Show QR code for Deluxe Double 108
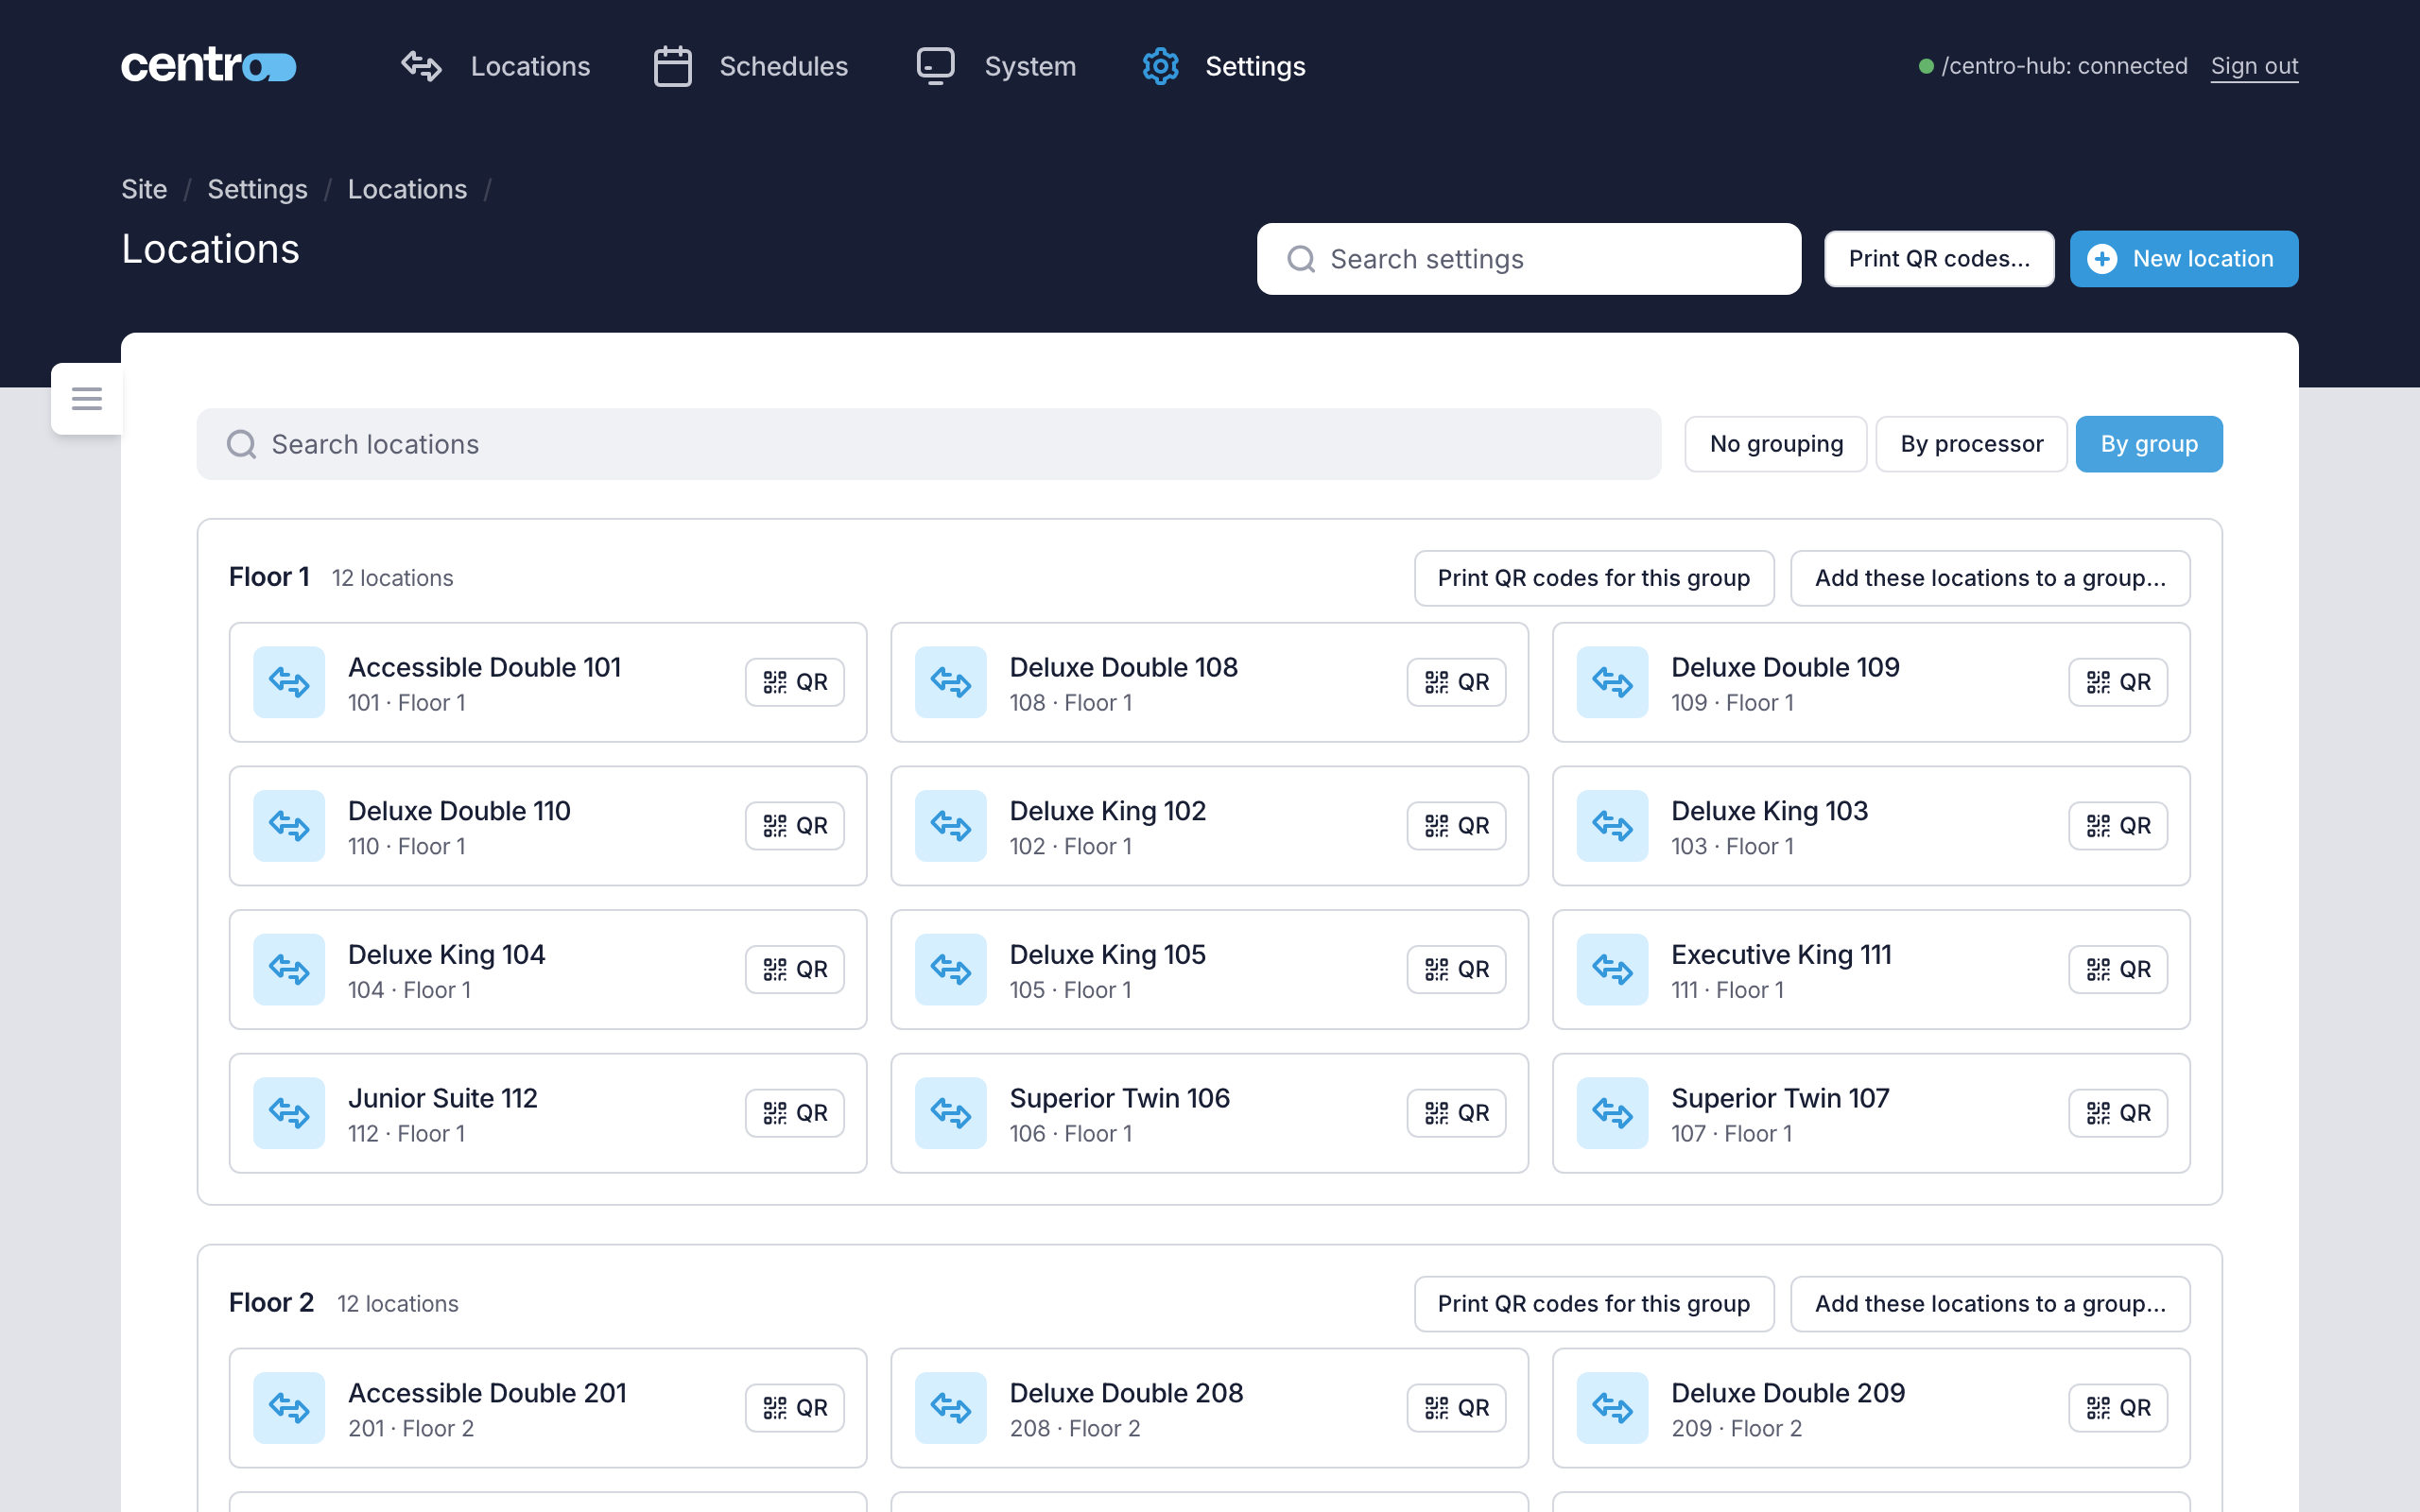Viewport: 2420px width, 1512px height. 1456,682
